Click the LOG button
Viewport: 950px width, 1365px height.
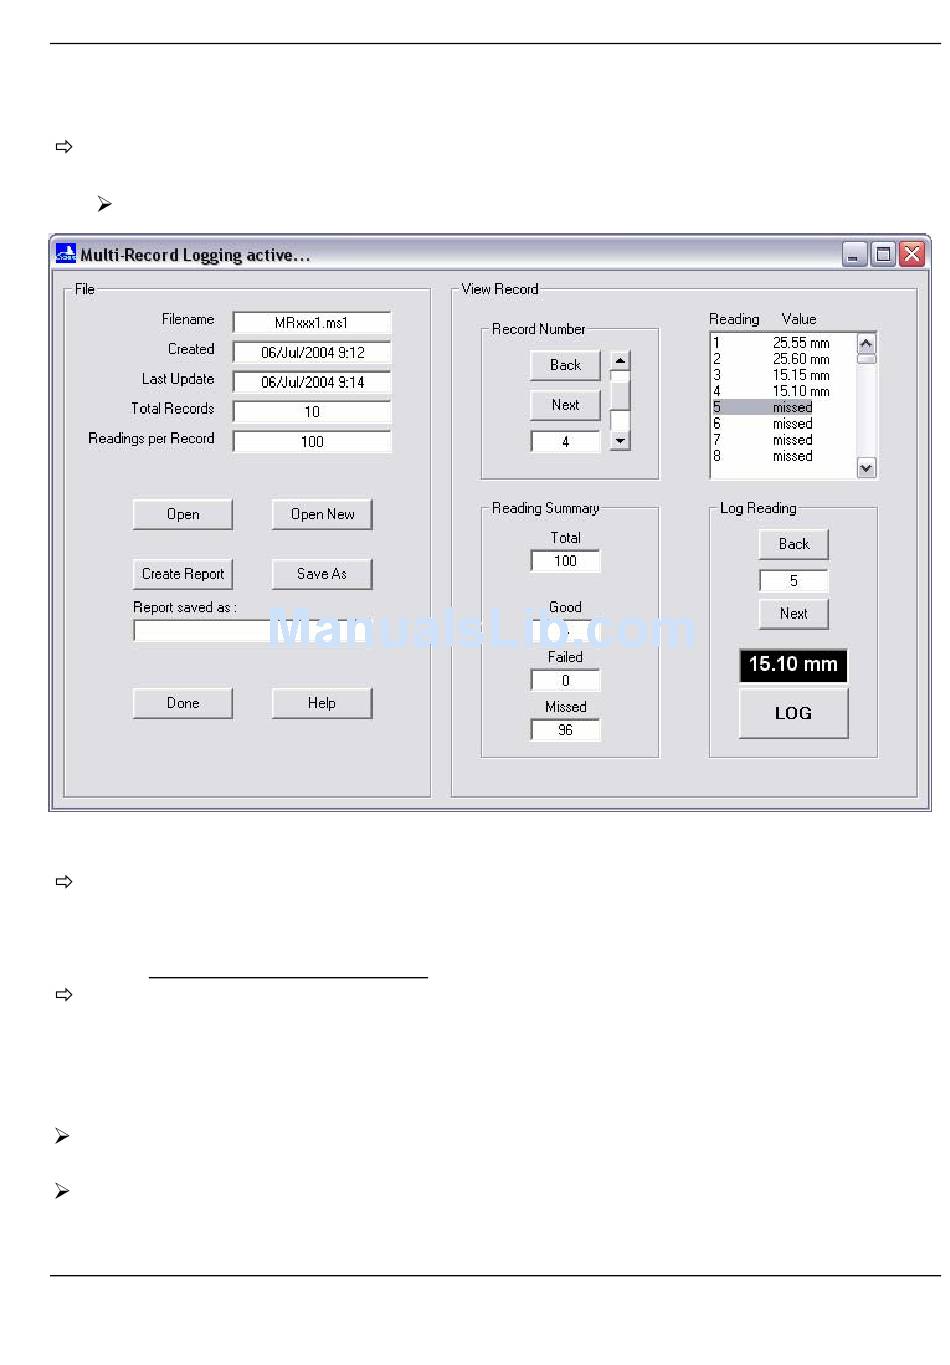coord(794,713)
